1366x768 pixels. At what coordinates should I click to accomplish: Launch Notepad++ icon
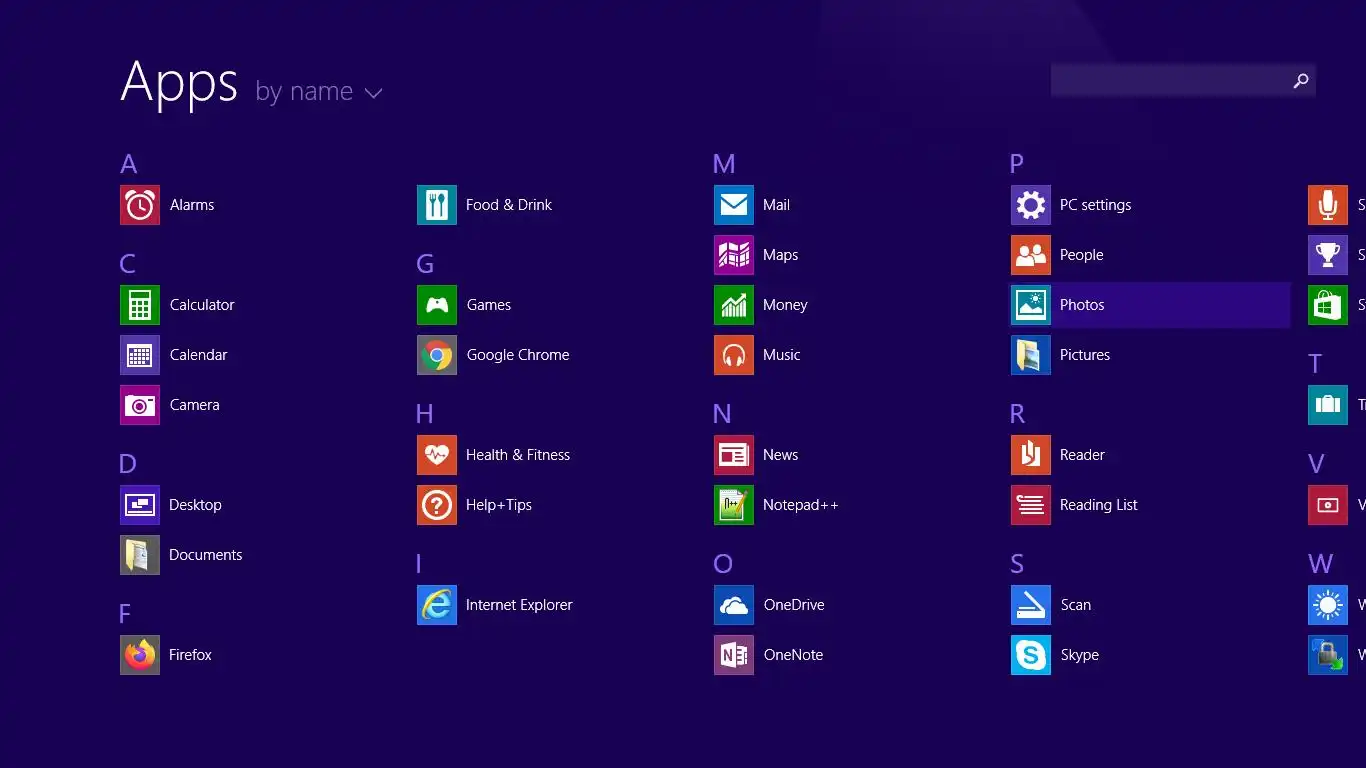point(734,505)
